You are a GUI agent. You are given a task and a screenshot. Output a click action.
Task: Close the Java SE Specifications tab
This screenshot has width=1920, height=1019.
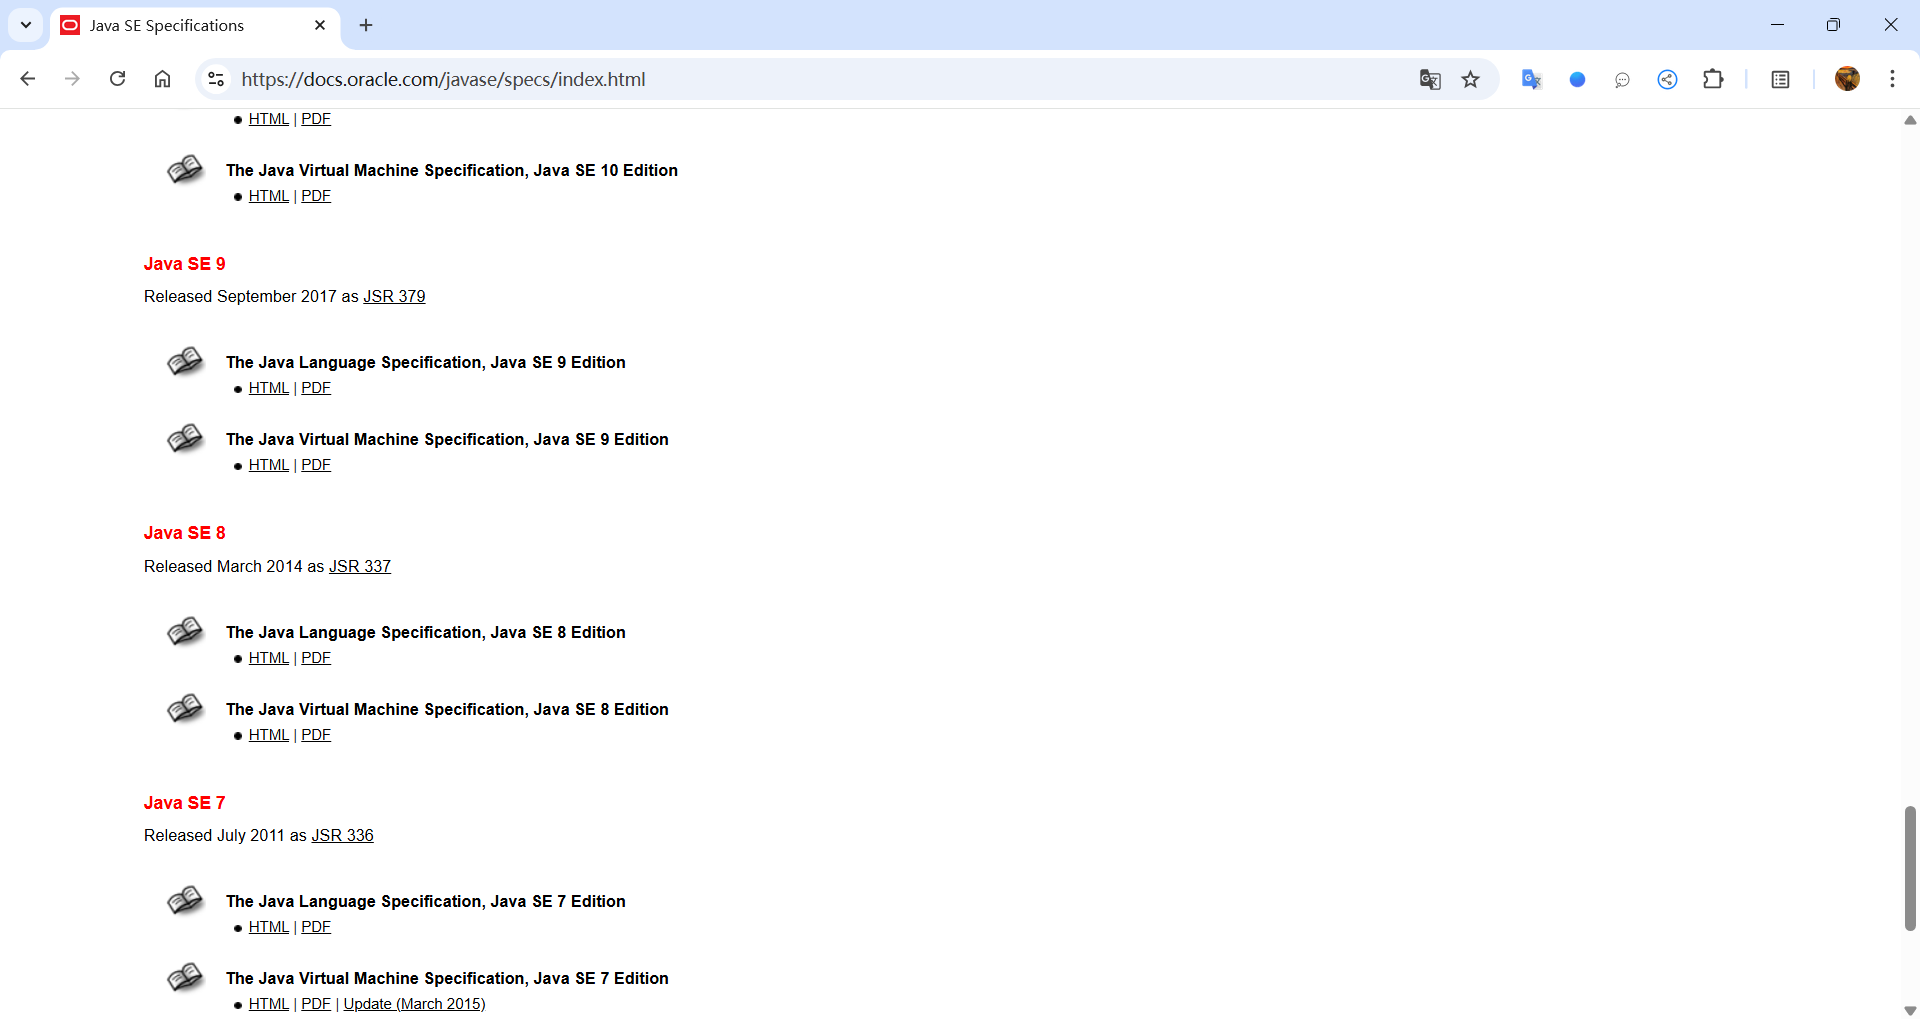(x=320, y=25)
